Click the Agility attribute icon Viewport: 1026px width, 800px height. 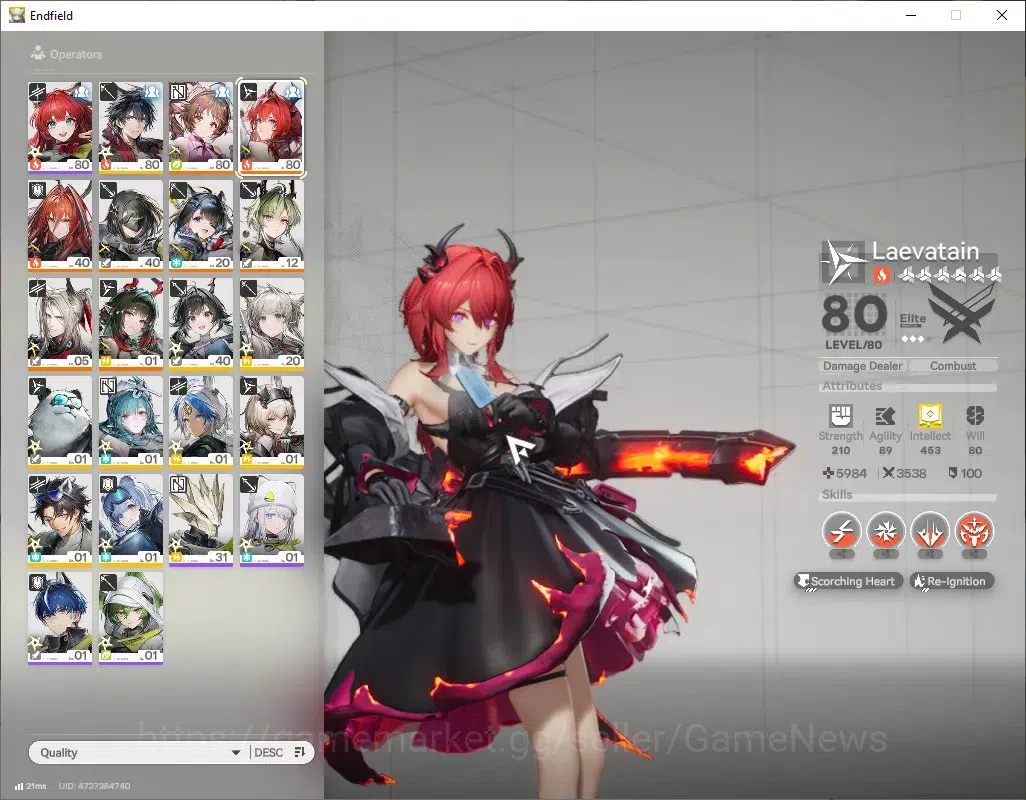[x=885, y=416]
